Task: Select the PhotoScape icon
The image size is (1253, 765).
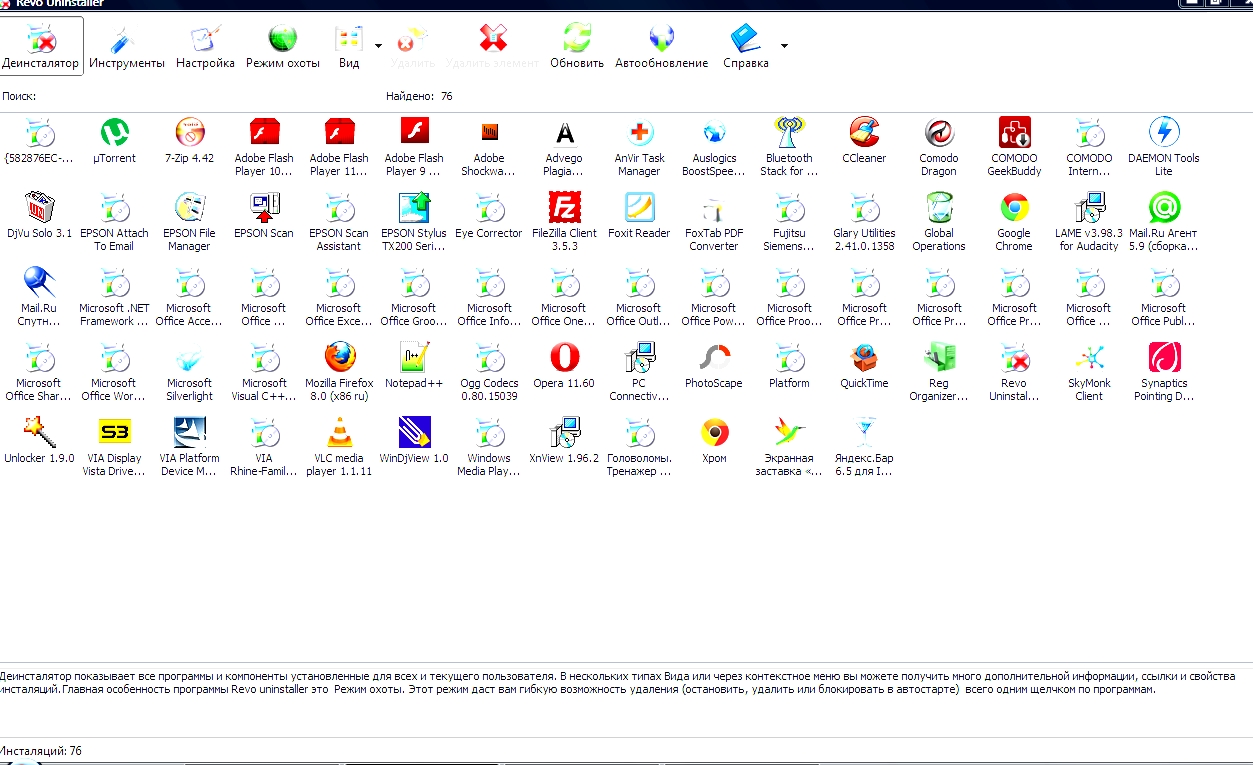Action: coord(715,357)
